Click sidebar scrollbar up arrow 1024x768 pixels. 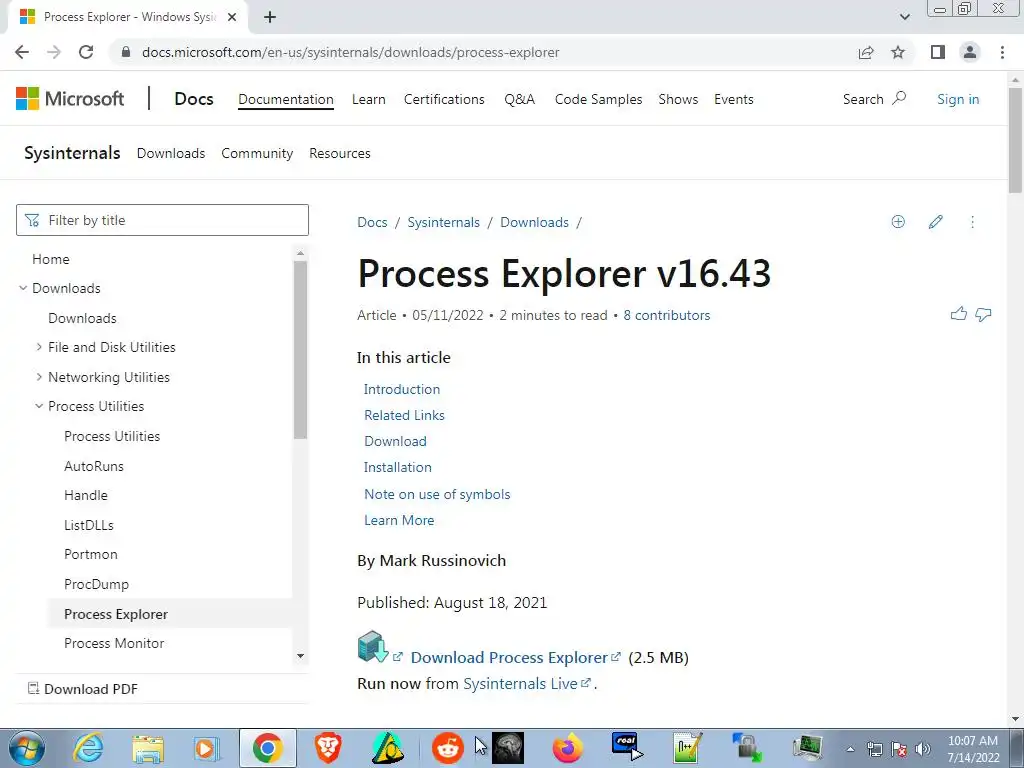[x=300, y=253]
